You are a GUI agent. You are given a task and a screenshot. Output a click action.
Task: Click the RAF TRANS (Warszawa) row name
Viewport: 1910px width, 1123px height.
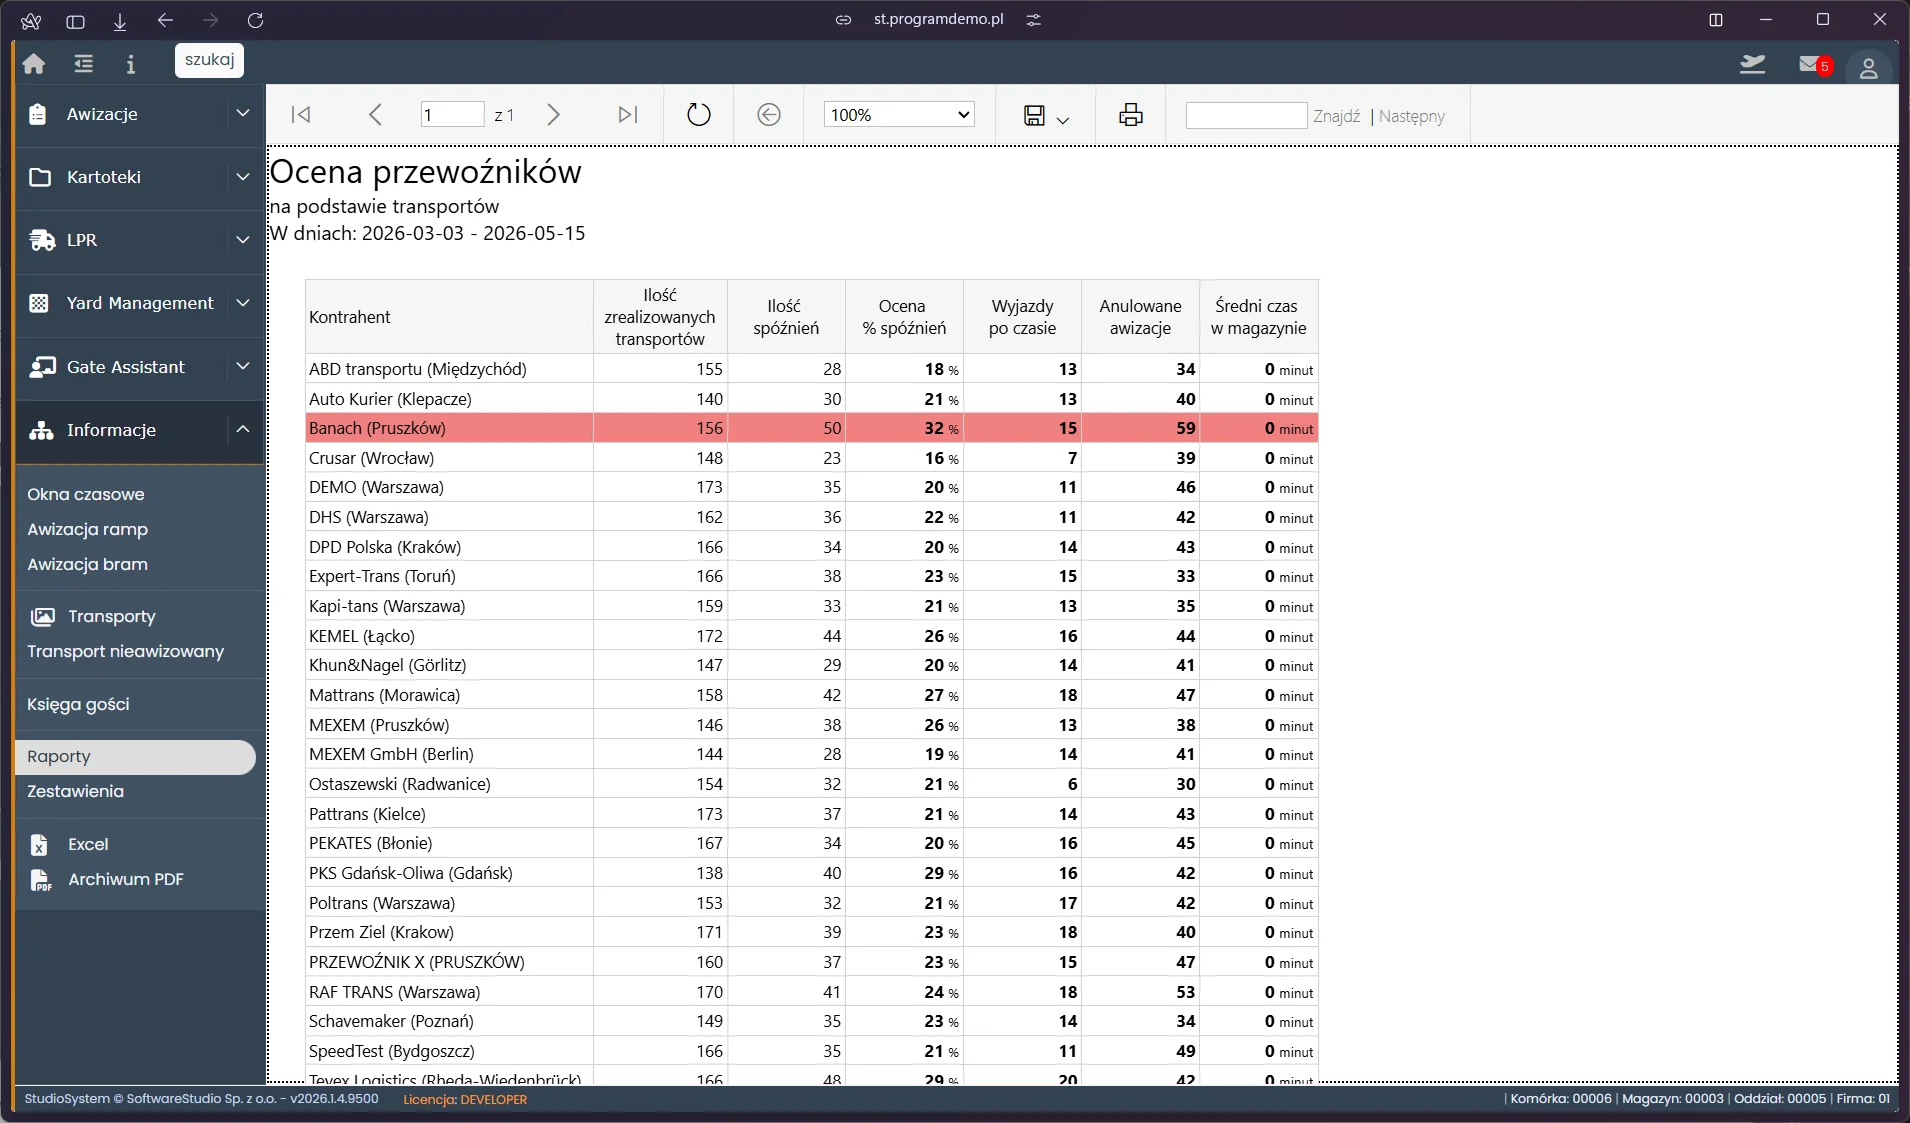tap(395, 992)
